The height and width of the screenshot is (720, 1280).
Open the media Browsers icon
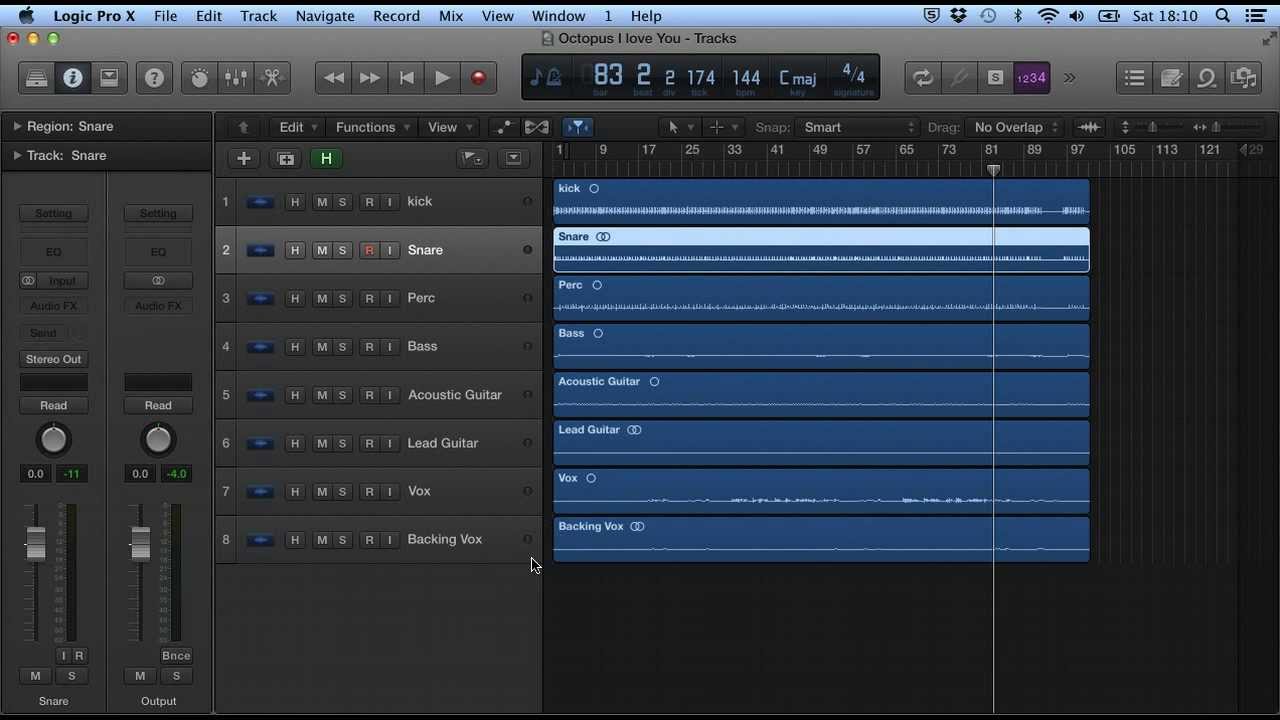[x=1243, y=78]
